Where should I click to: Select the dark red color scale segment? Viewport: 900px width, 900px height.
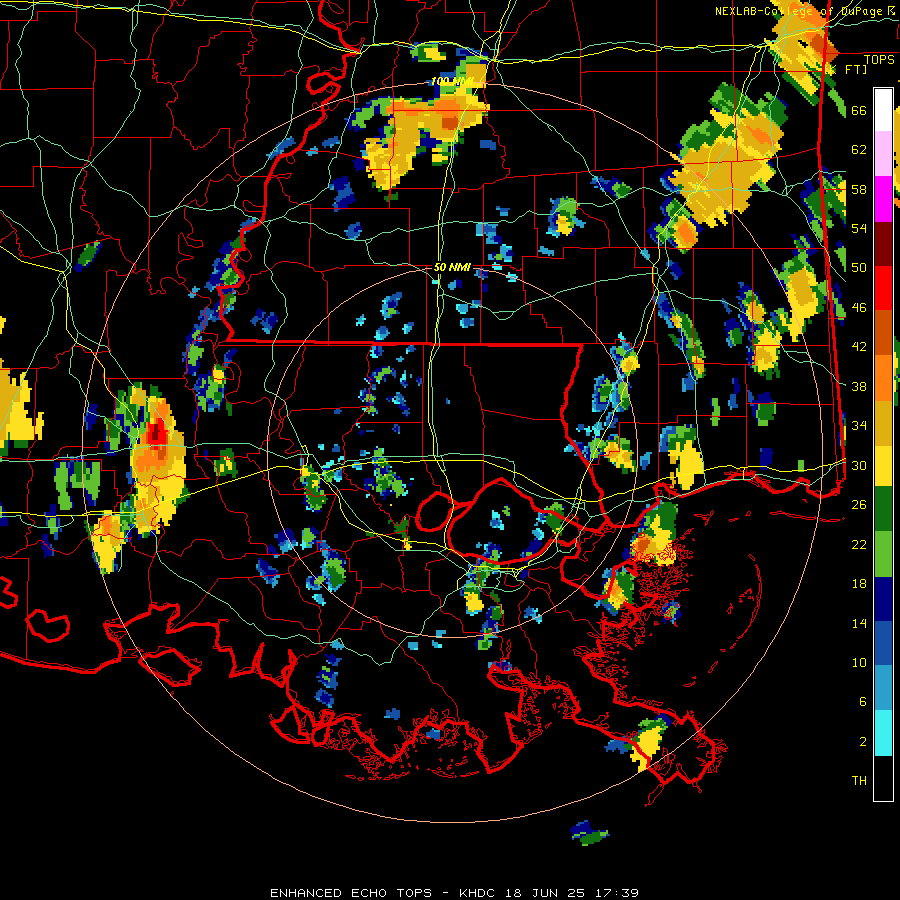[x=883, y=244]
